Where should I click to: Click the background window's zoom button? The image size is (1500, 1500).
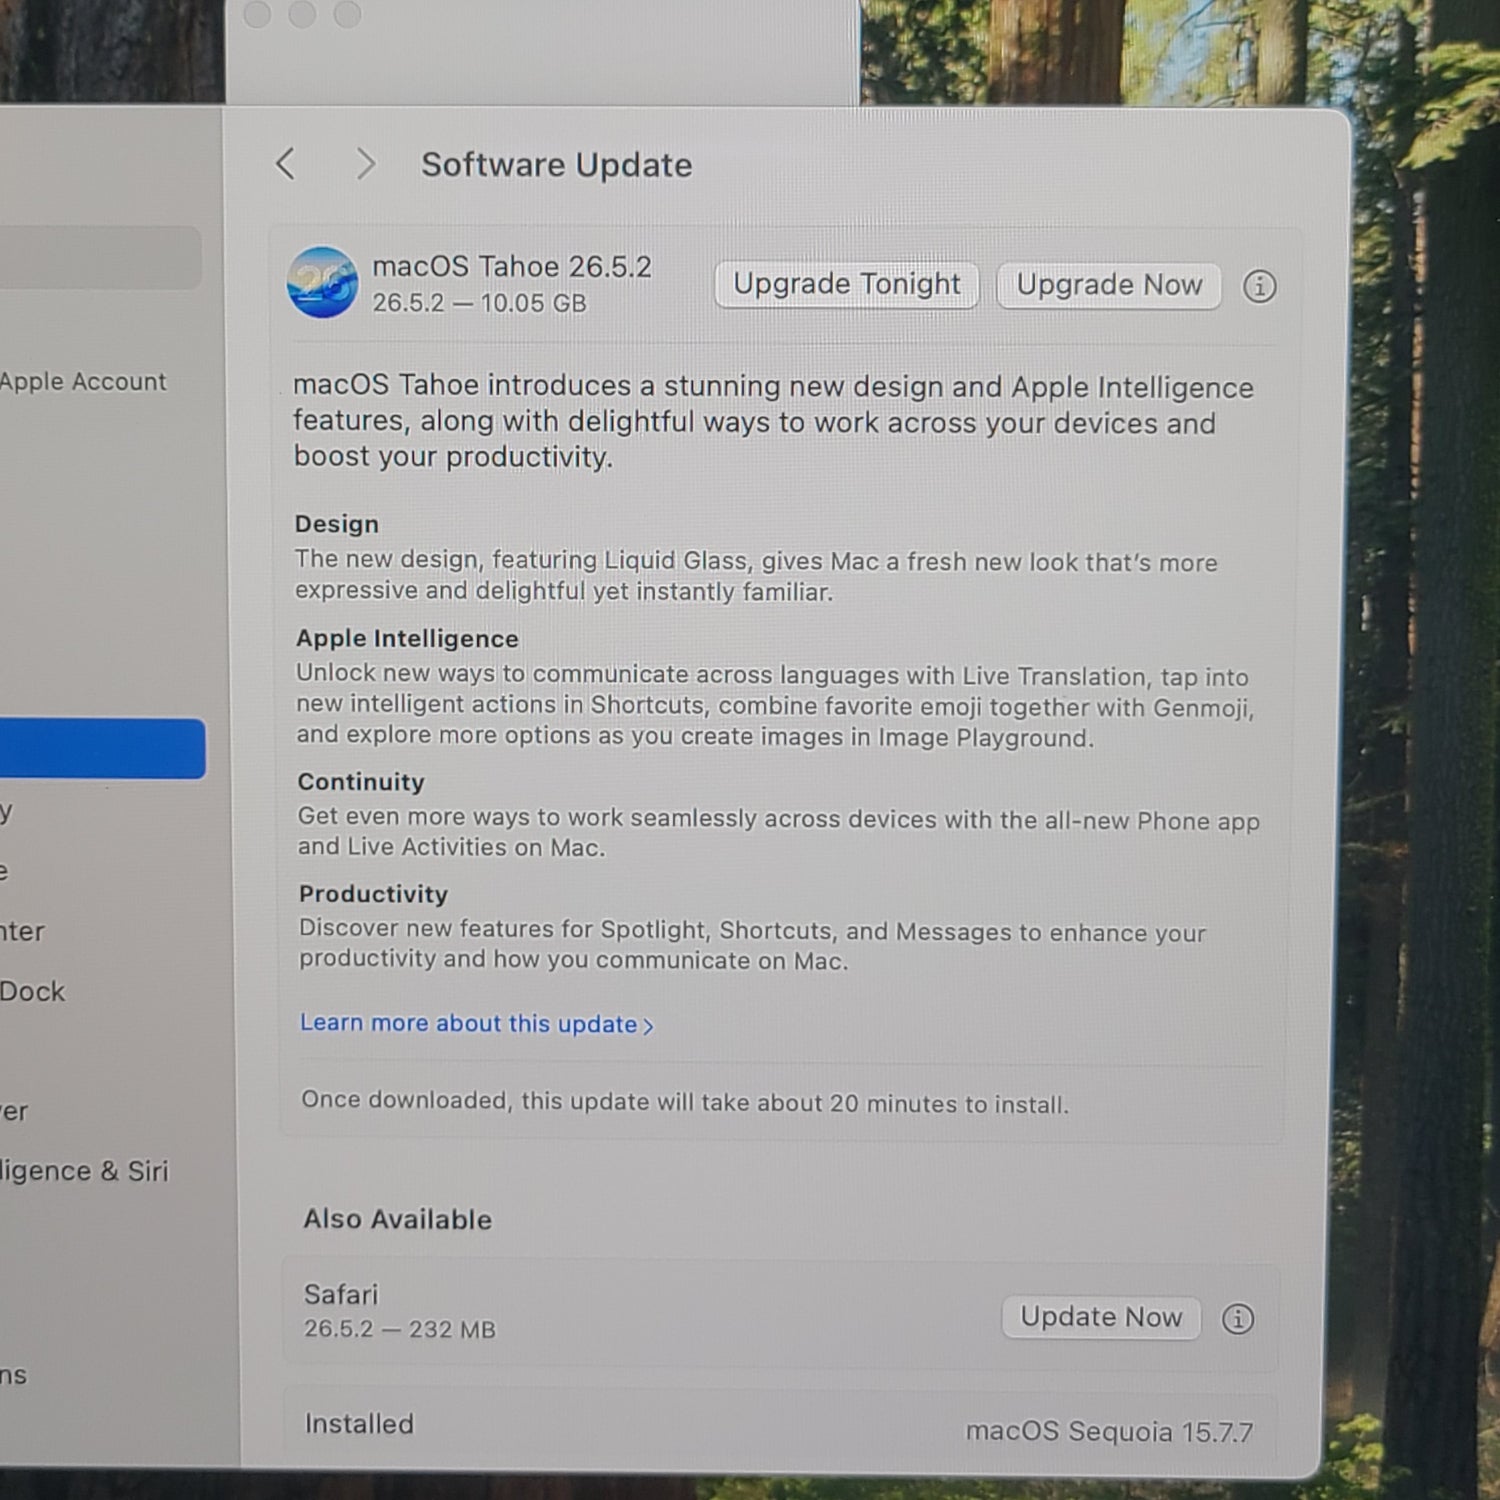[347, 14]
